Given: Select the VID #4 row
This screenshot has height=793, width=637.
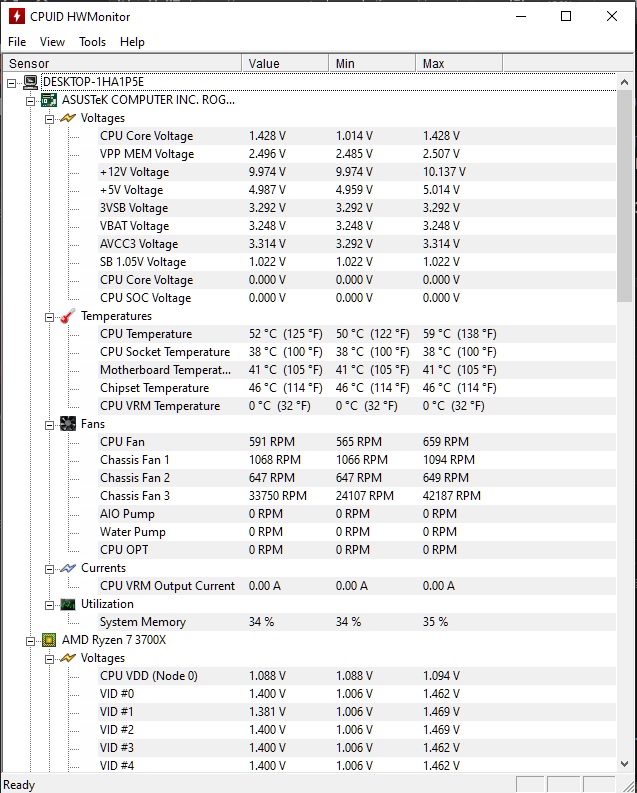Looking at the screenshot, I should tap(356, 766).
